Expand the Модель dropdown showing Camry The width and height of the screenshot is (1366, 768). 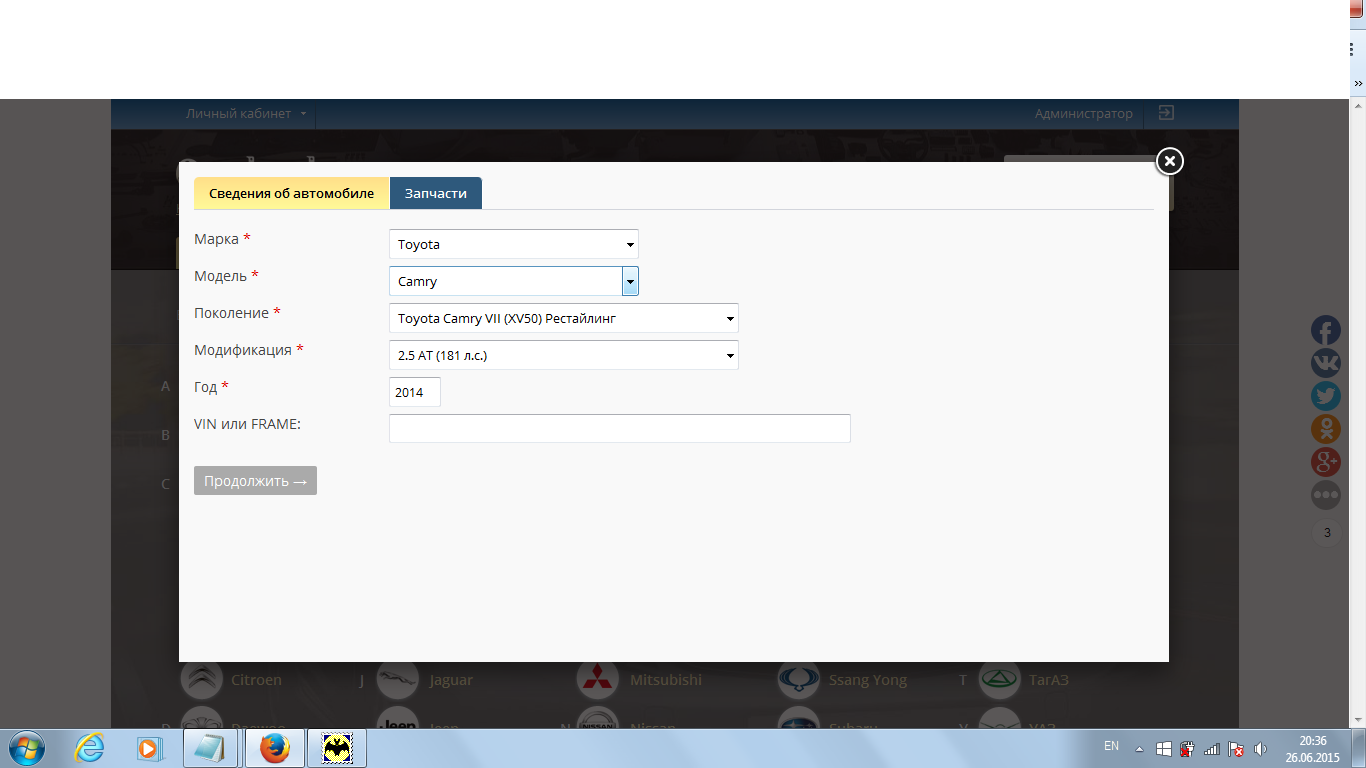pos(513,281)
